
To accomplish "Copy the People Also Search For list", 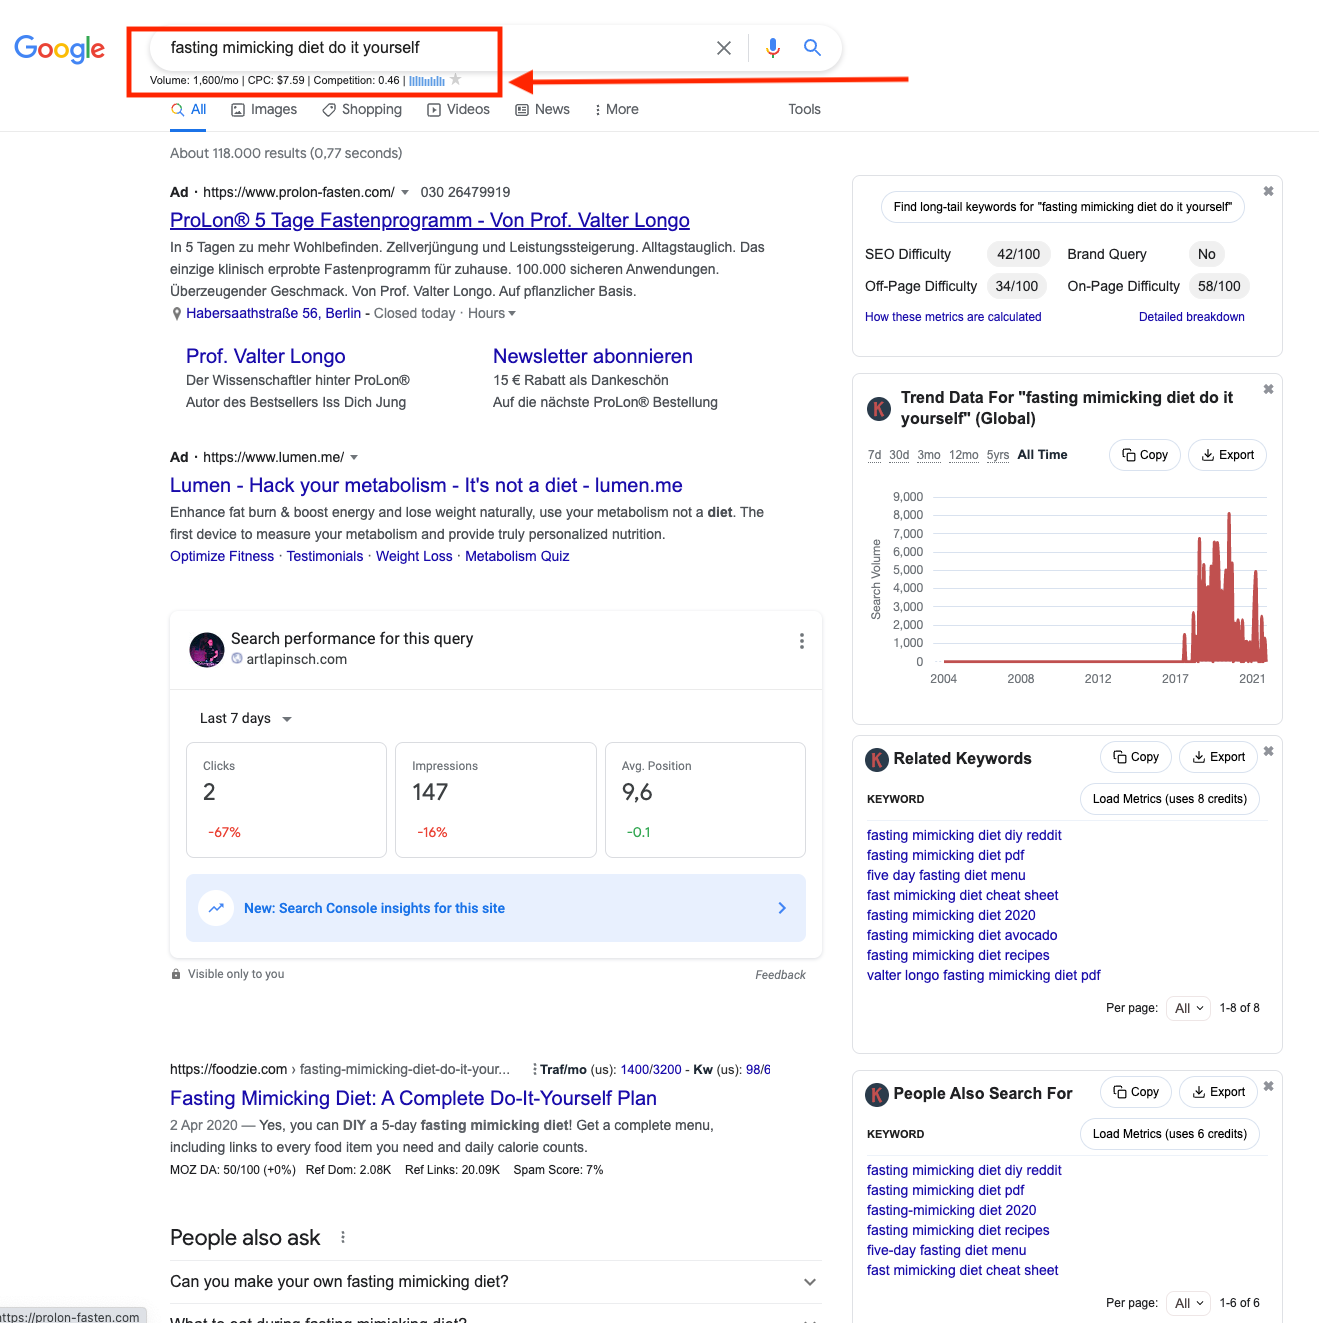I will click(1136, 1092).
